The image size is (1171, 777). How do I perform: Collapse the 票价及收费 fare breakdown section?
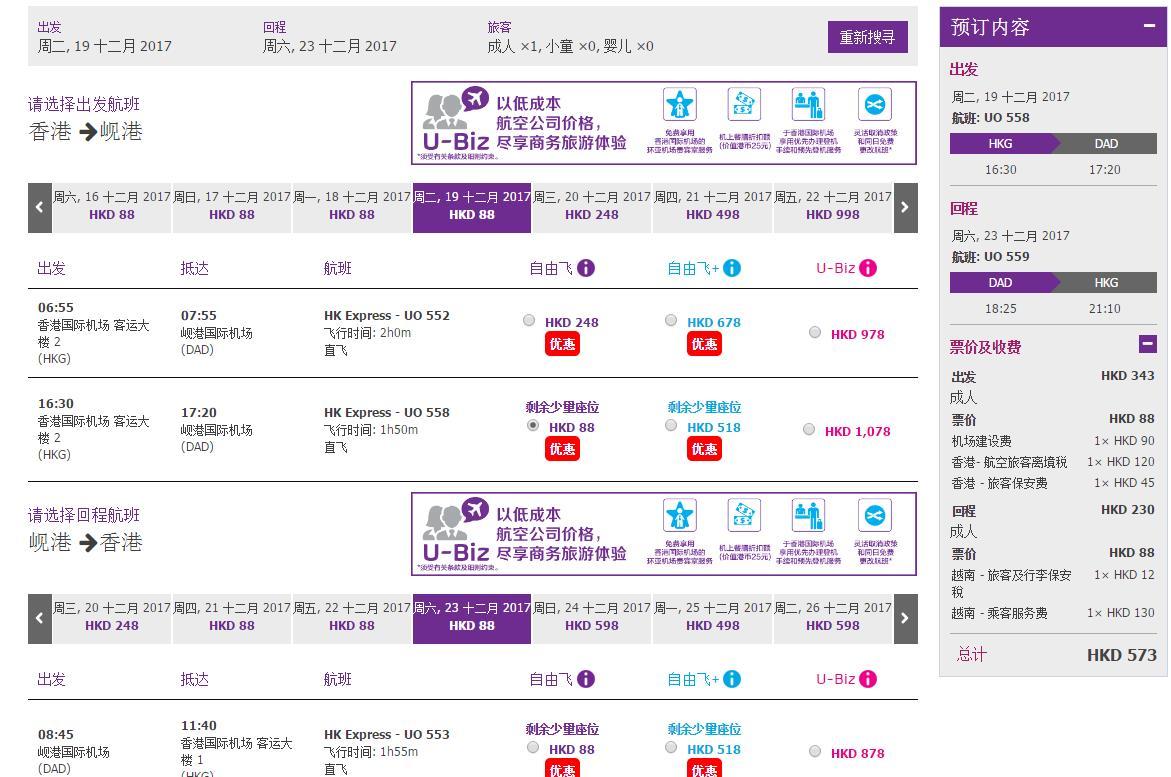coord(1148,344)
